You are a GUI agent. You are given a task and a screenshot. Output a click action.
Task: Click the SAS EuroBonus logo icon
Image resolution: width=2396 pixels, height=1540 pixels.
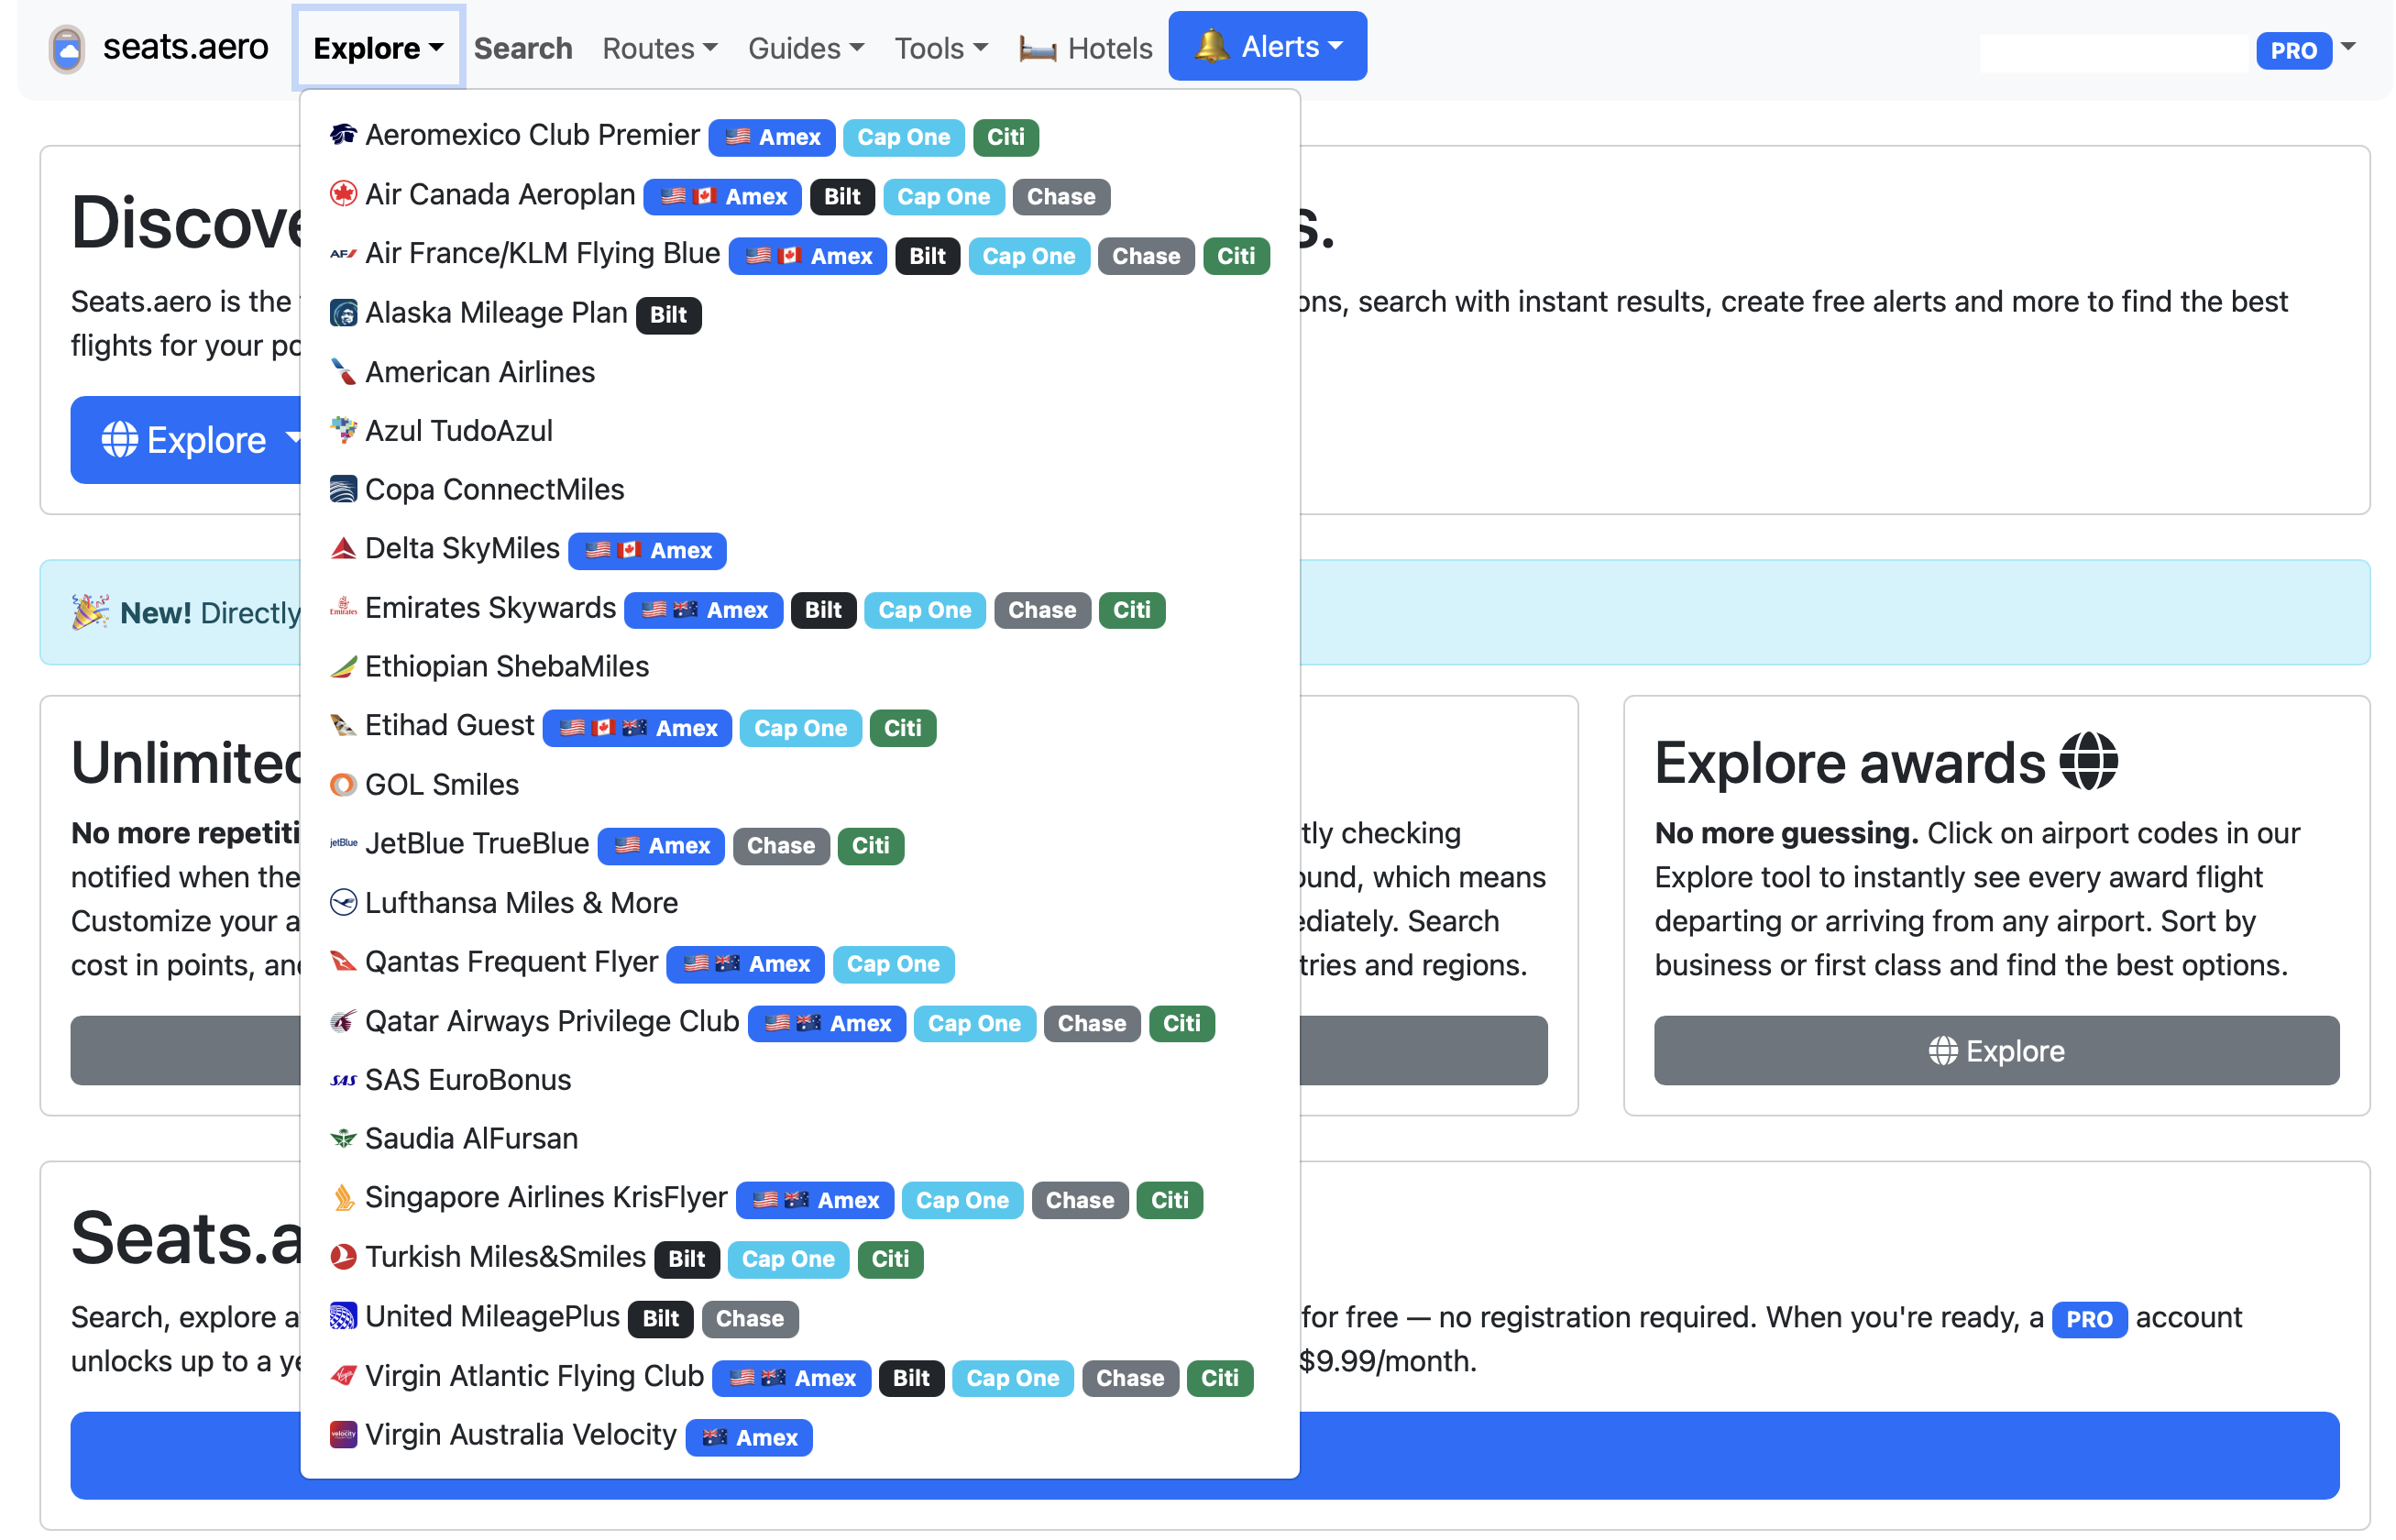click(343, 1080)
